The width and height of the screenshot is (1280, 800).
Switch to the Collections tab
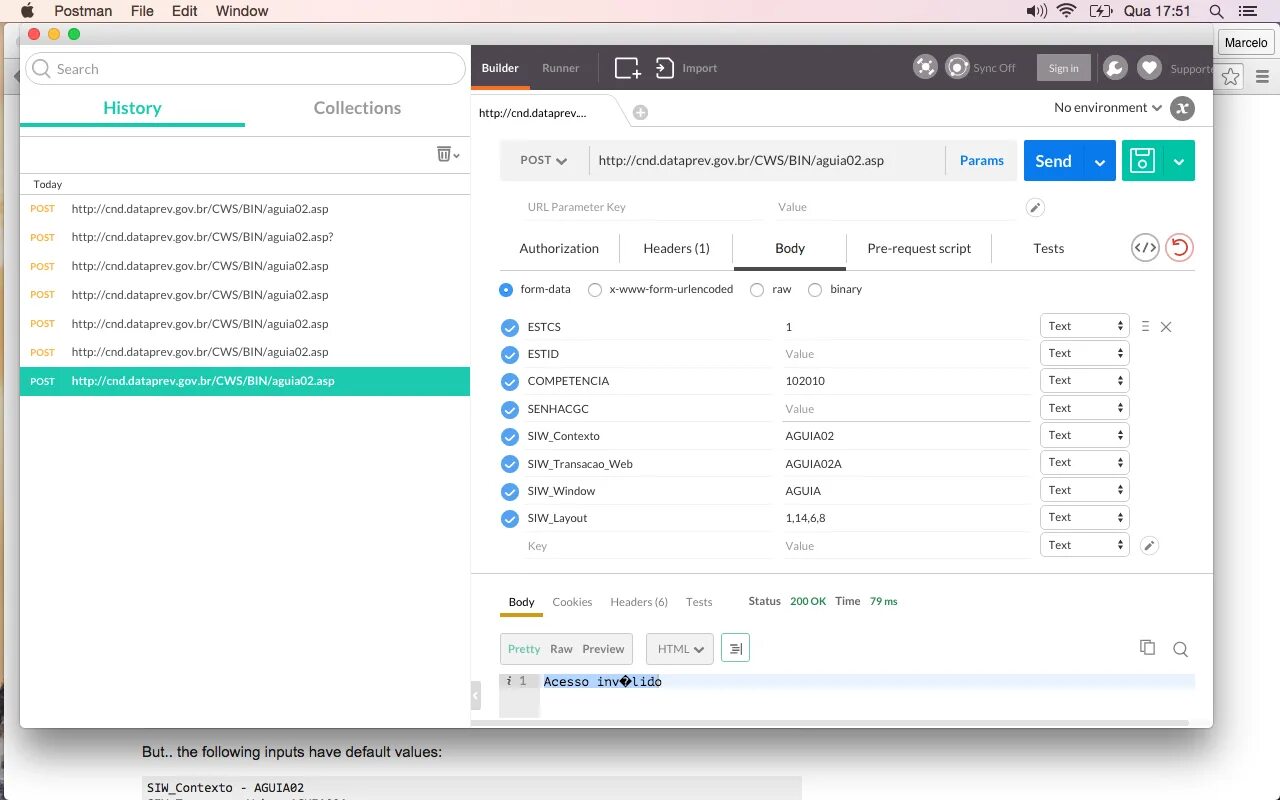357,108
